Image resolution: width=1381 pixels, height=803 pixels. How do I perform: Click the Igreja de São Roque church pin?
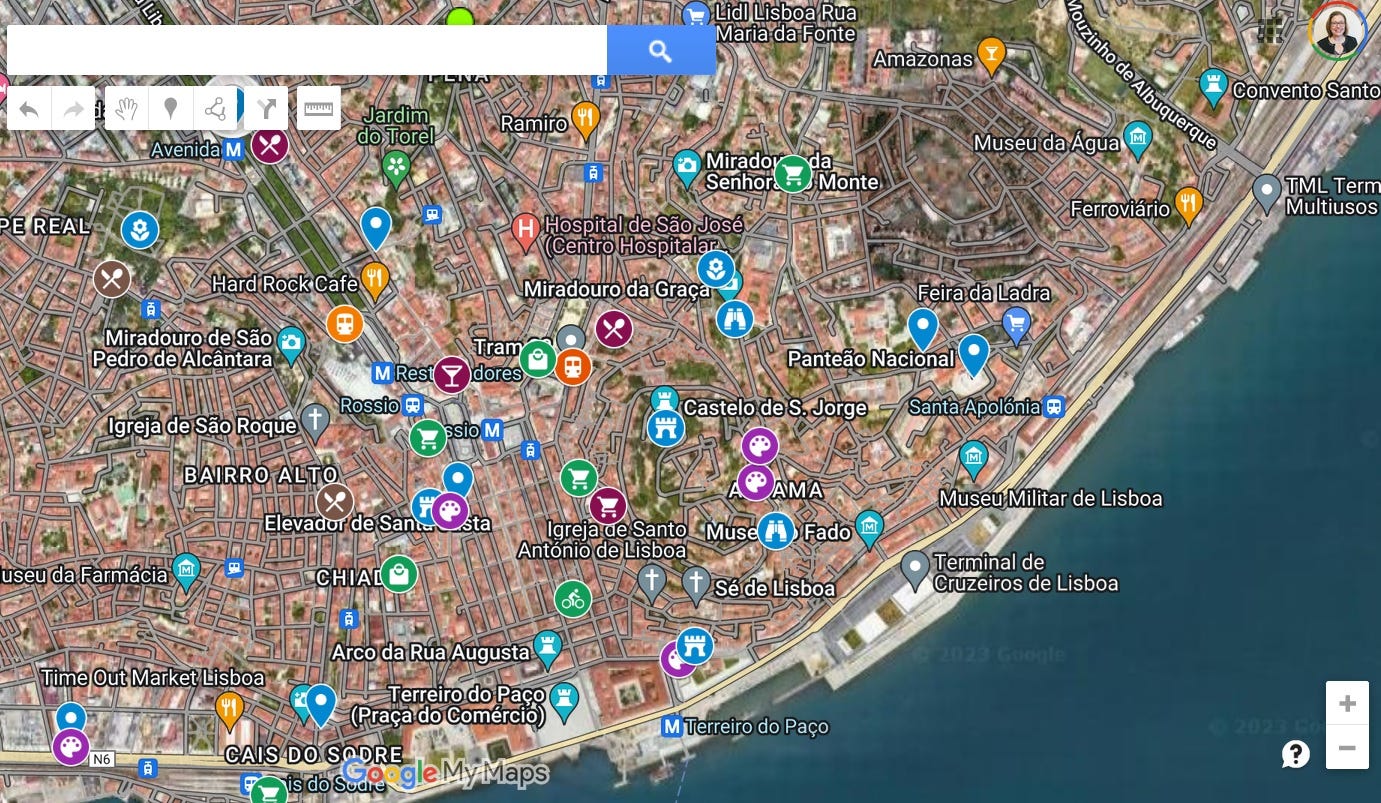click(x=315, y=421)
